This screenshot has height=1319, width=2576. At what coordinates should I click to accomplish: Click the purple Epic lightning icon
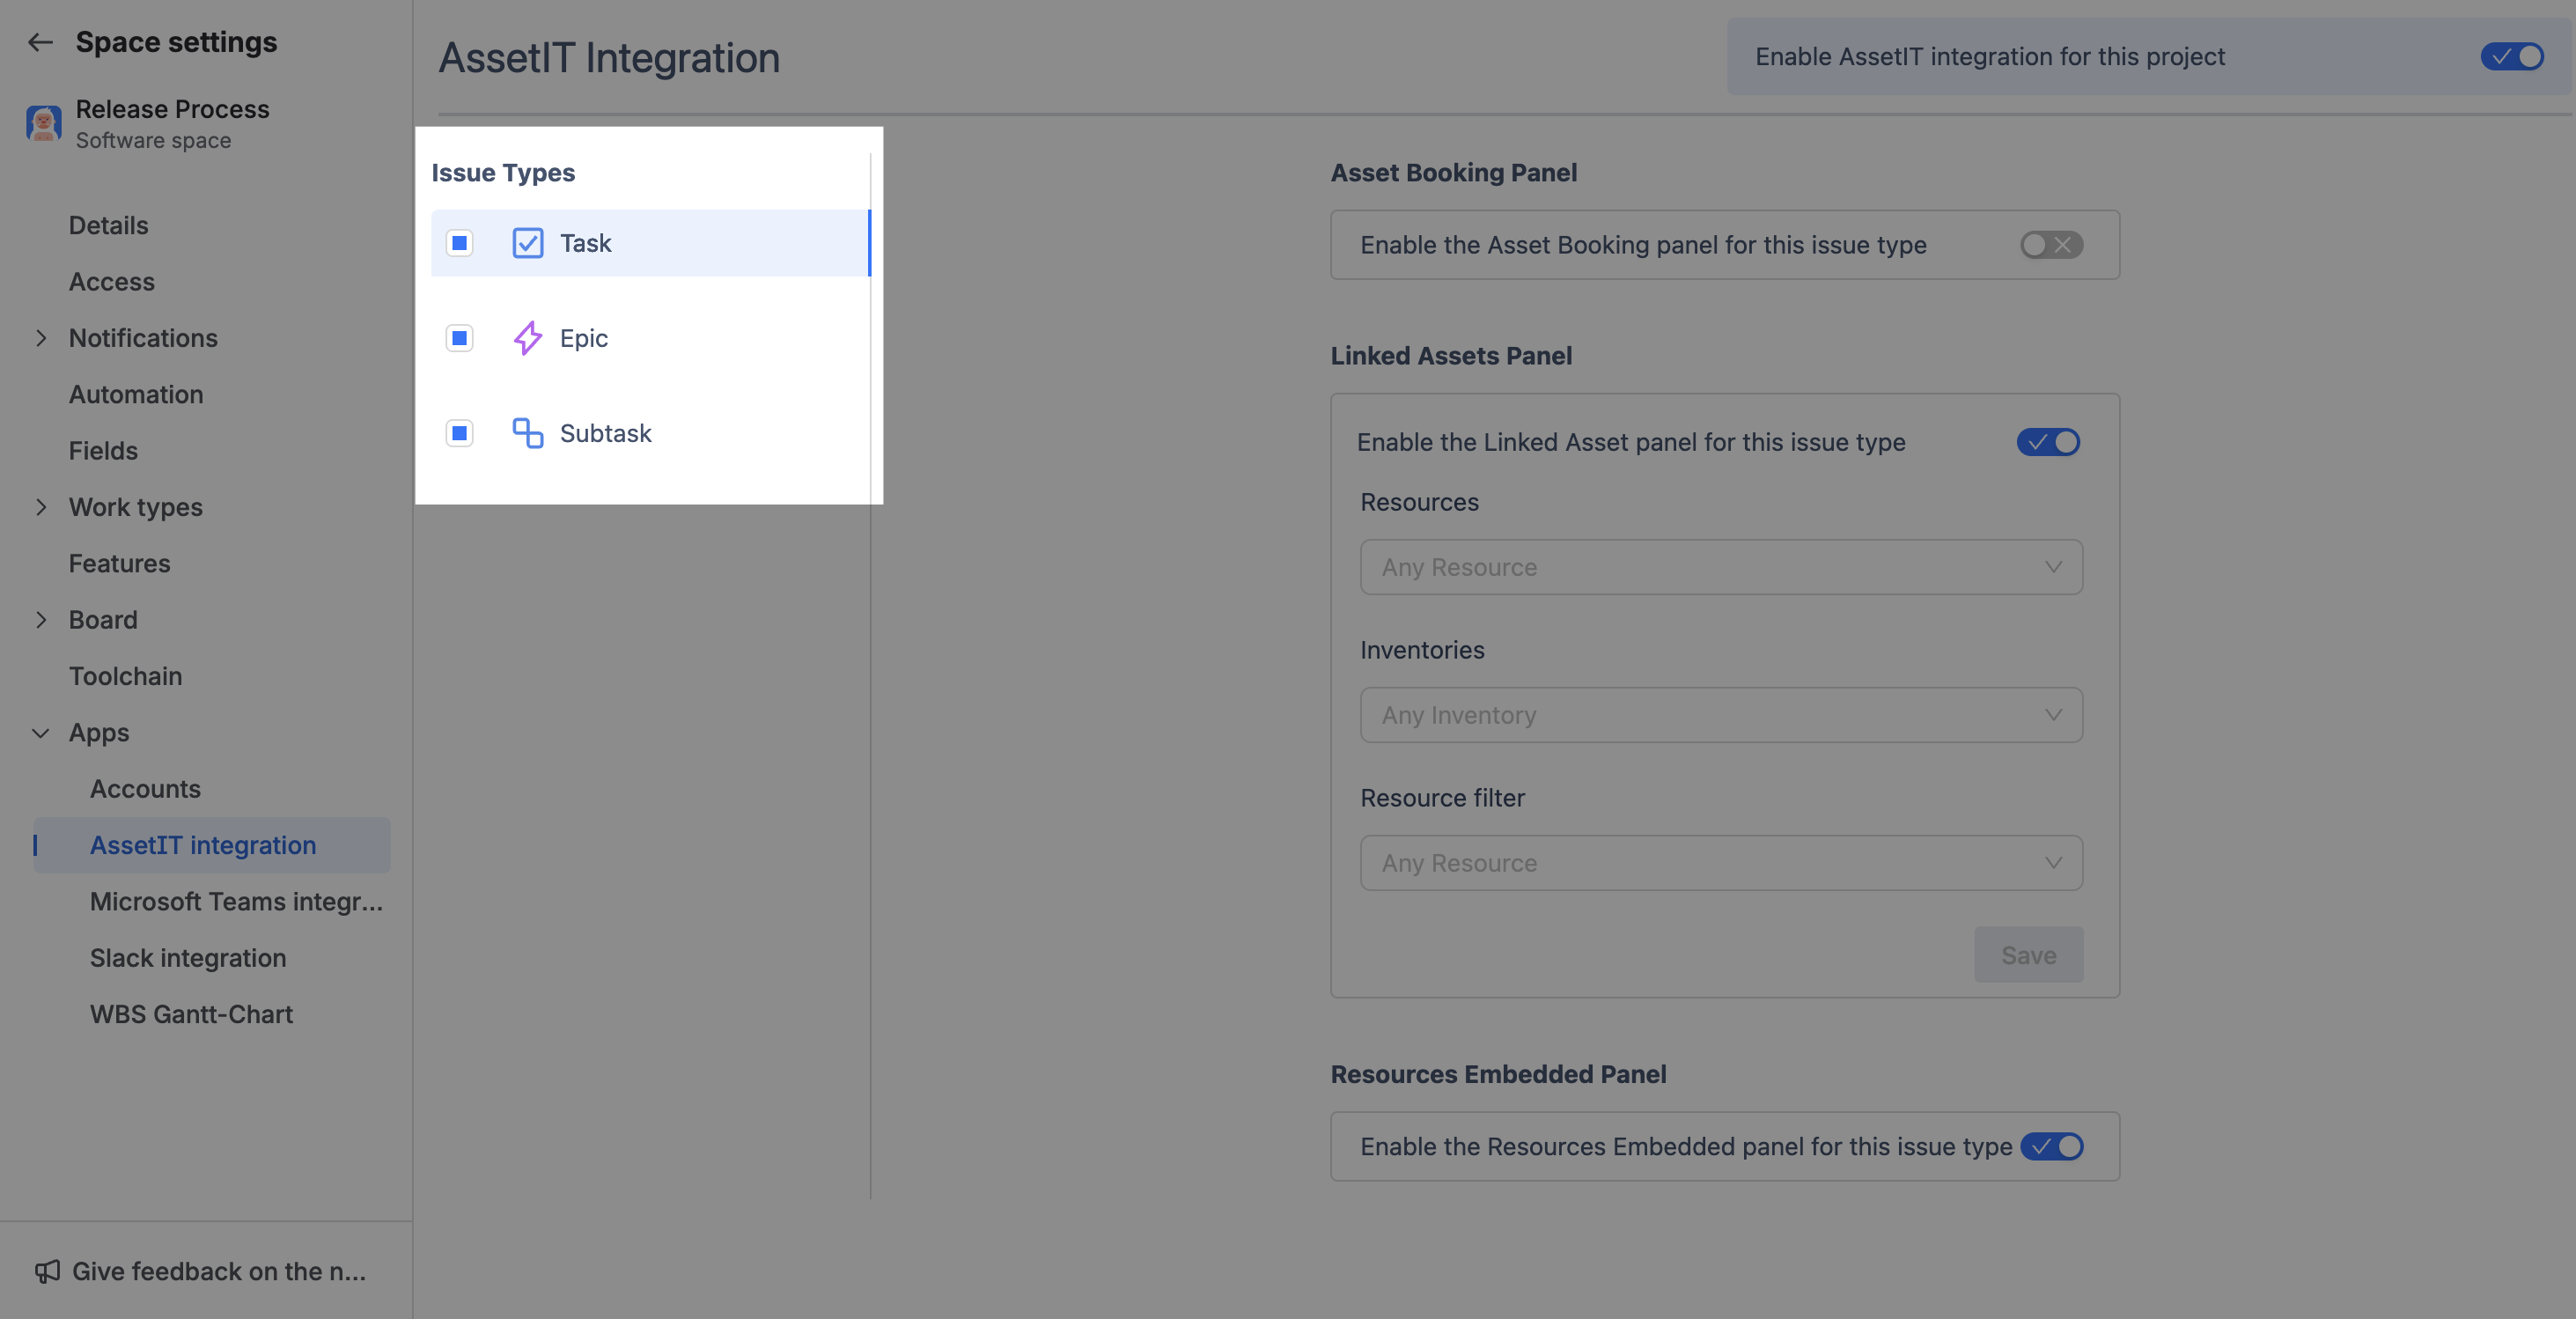(x=527, y=338)
